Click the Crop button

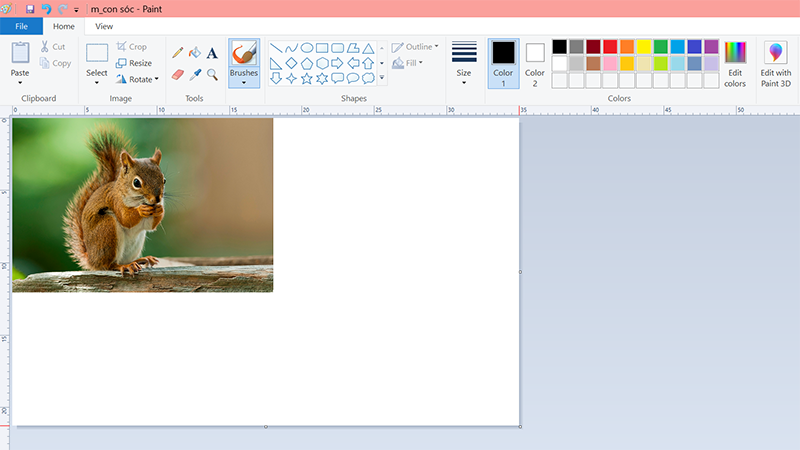tap(131, 46)
